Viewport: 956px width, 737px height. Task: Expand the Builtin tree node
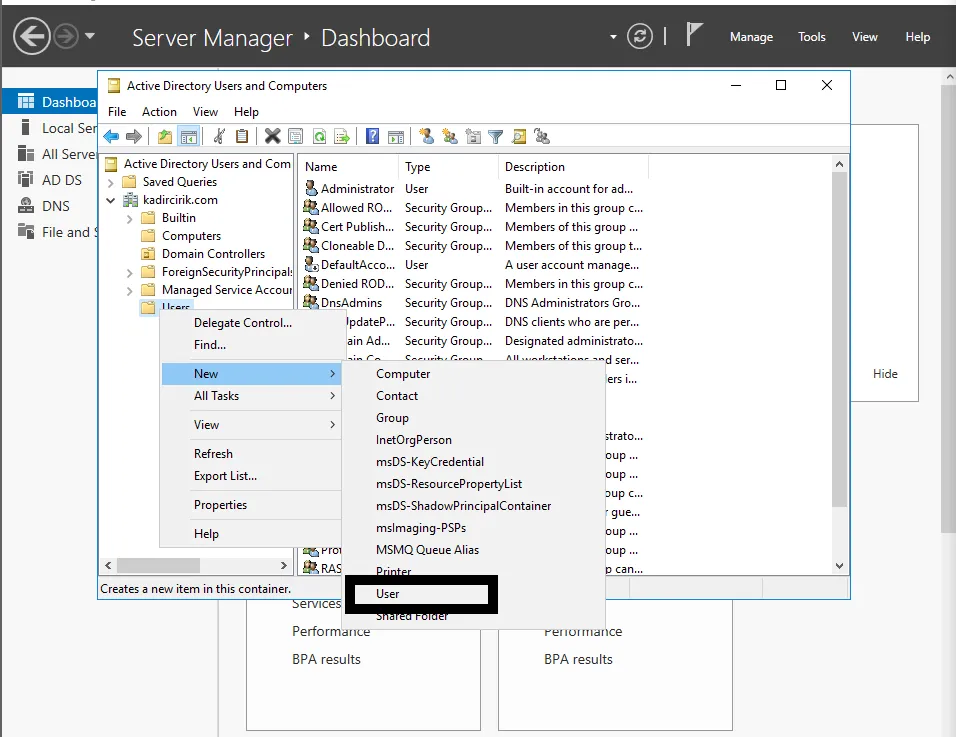tap(129, 218)
